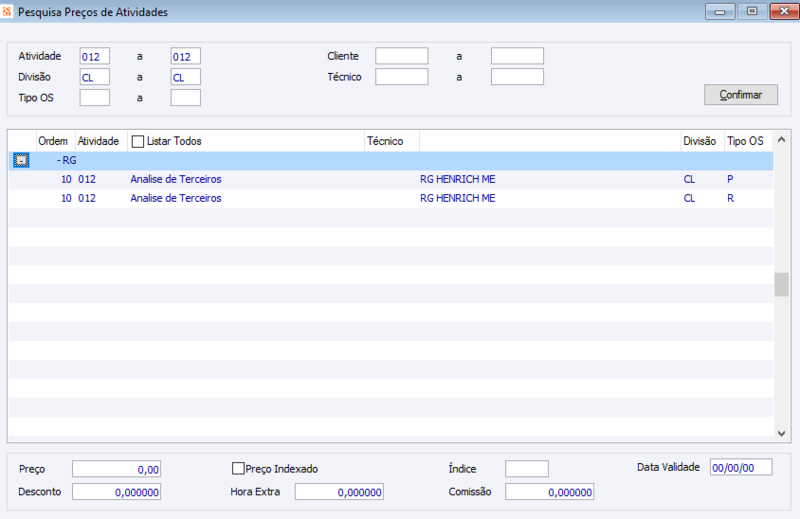
Task: Click the second Divisão range field
Action: [x=185, y=77]
